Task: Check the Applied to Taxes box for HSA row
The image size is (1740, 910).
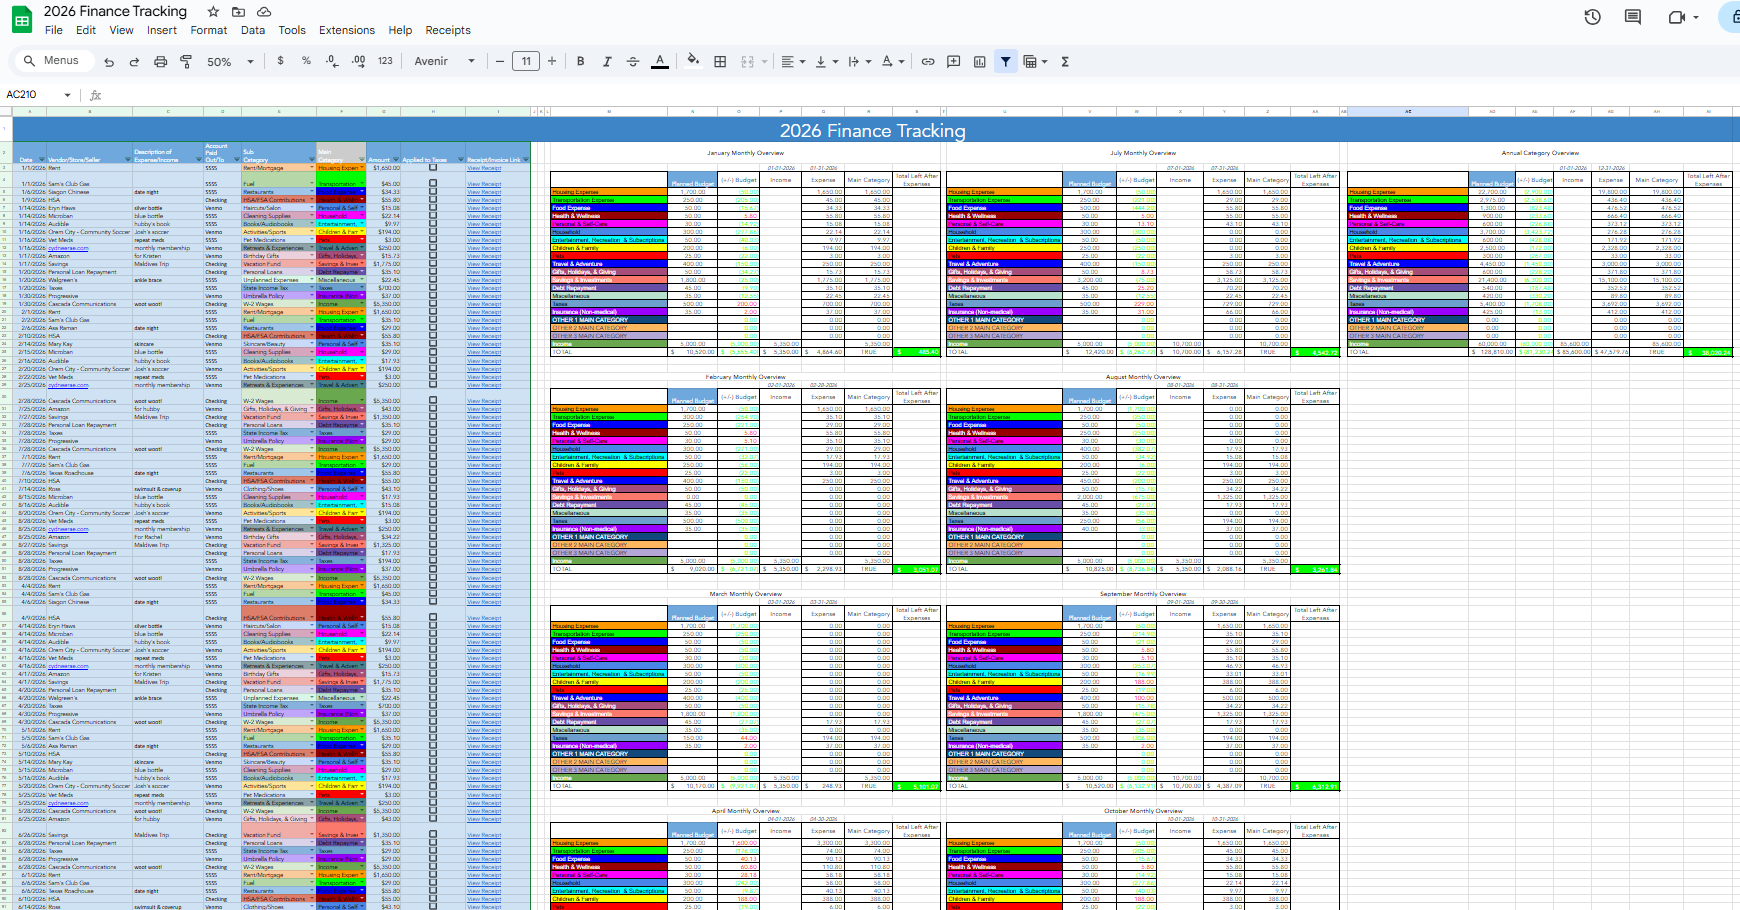Action: 431,199
